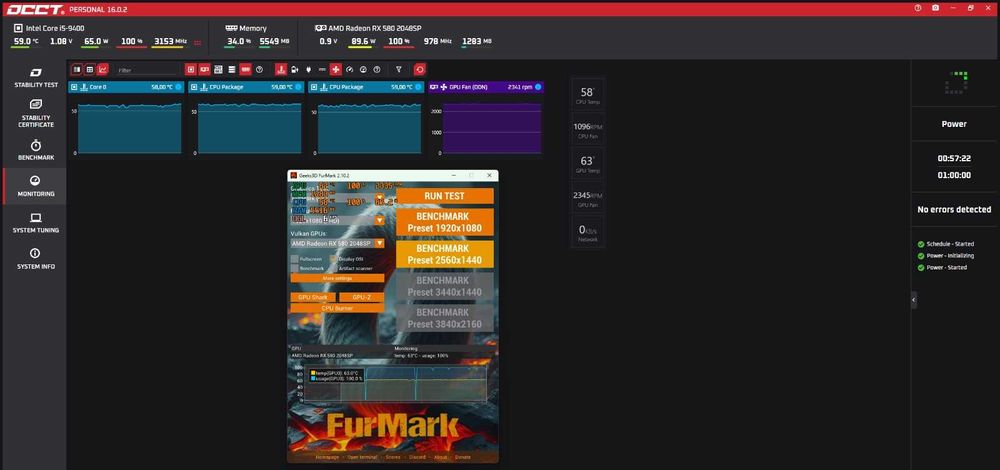The image size is (1000, 470).
Task: Focus the Filter text field
Action: 147,70
